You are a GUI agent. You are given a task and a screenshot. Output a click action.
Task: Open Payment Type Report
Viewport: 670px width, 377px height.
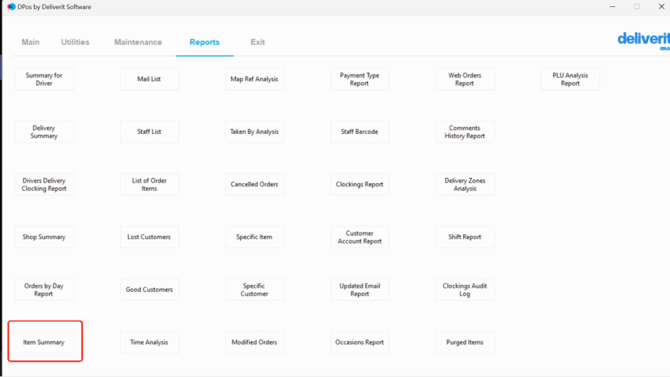(359, 79)
